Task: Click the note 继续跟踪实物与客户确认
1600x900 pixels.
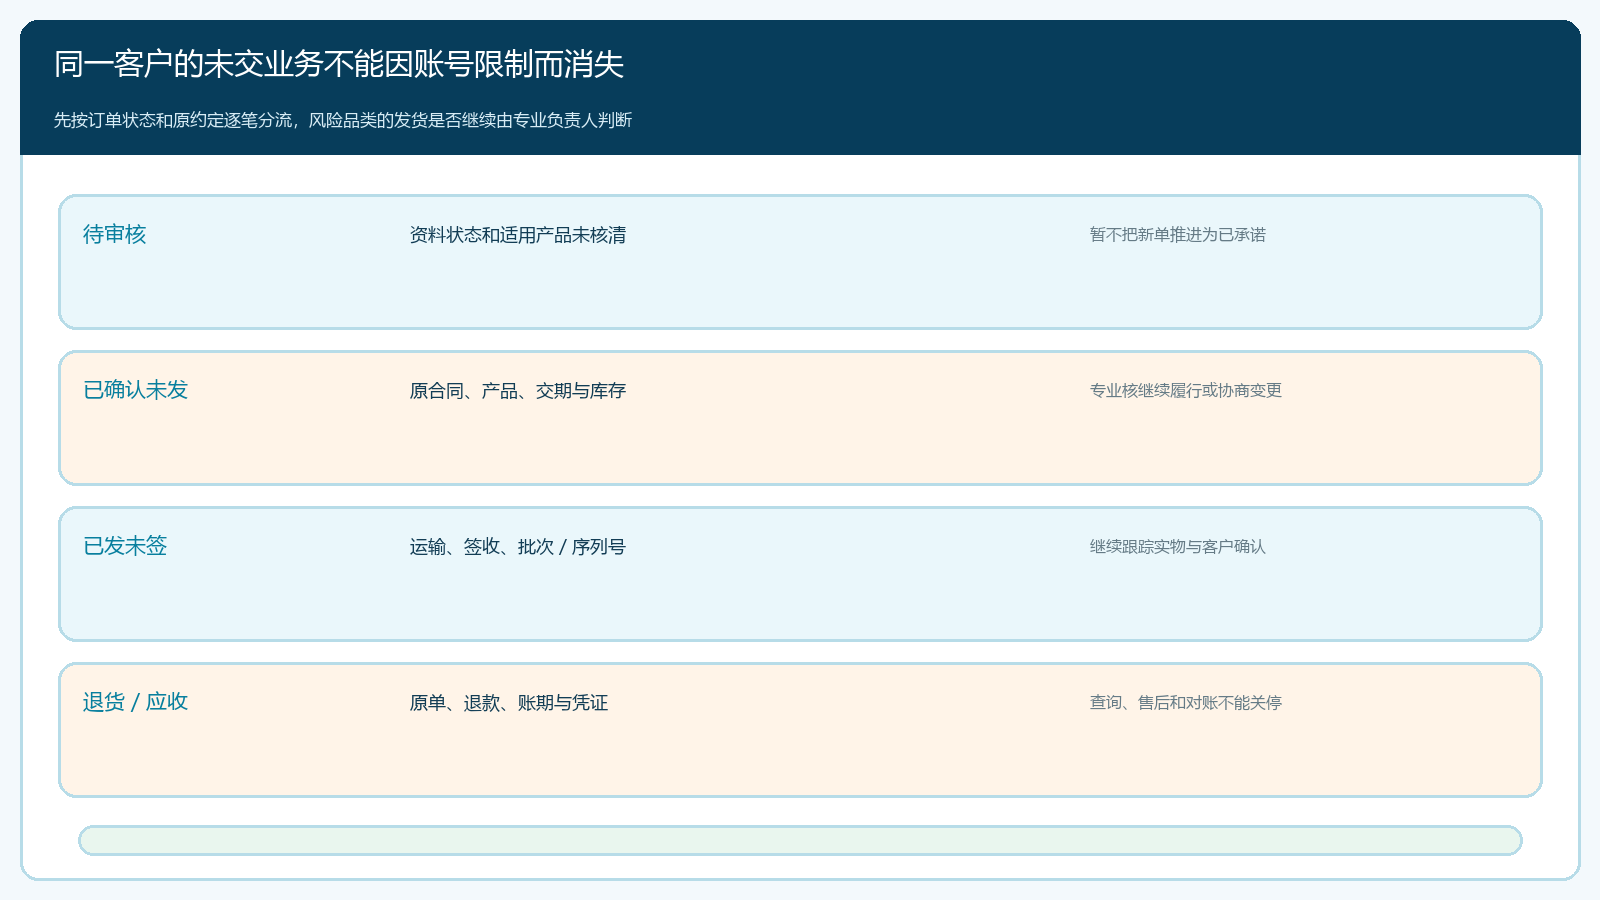Action: pos(1178,547)
